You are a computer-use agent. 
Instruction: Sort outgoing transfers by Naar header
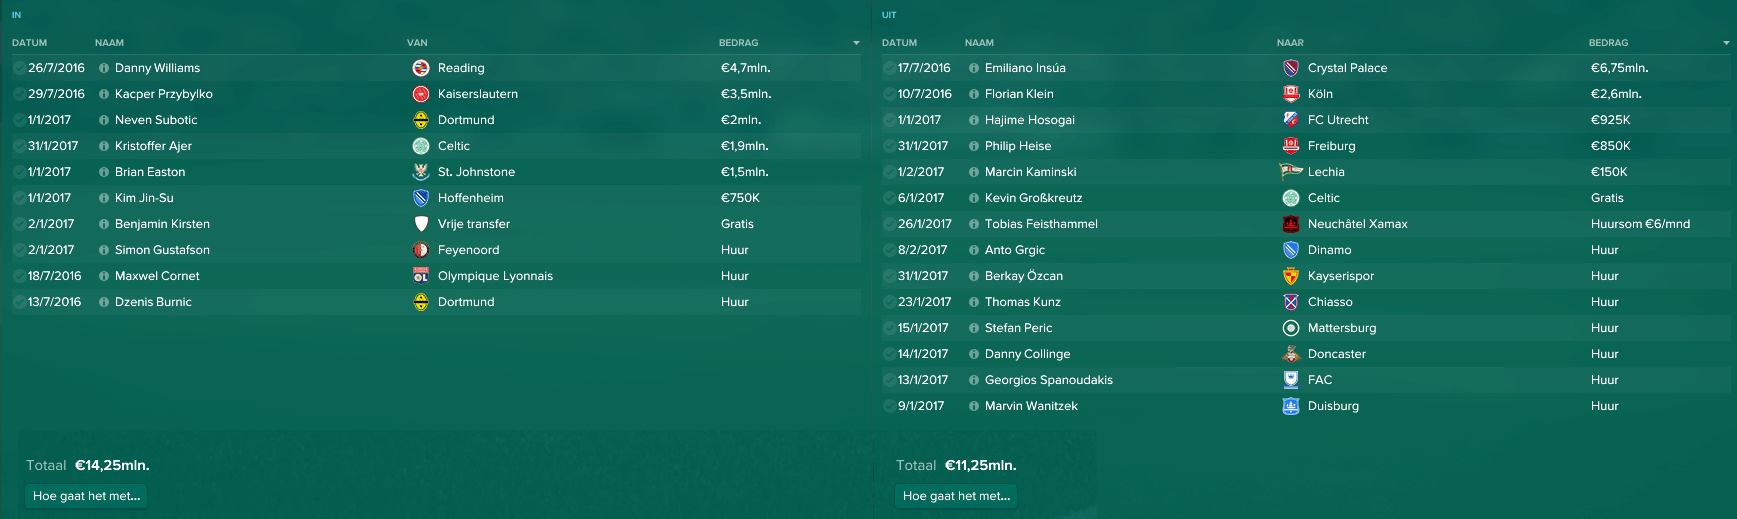coord(1290,43)
